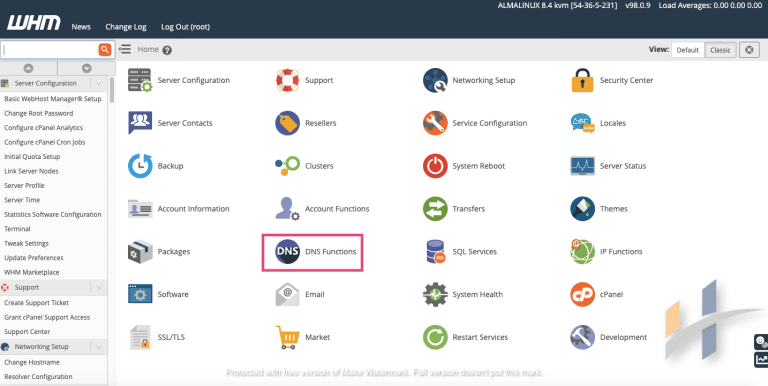Open Tweak Settings sidebar link
Viewport: 768px width, 386px height.
point(26,243)
